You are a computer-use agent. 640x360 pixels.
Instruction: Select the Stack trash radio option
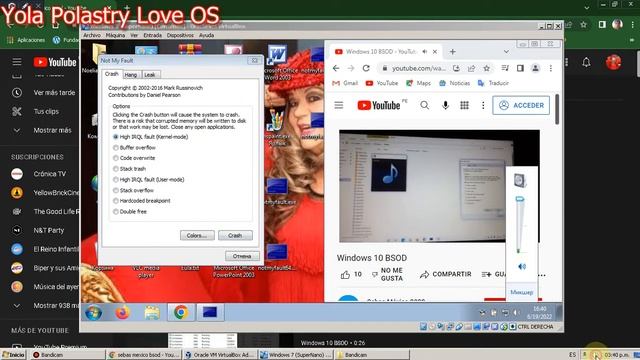tap(129, 169)
